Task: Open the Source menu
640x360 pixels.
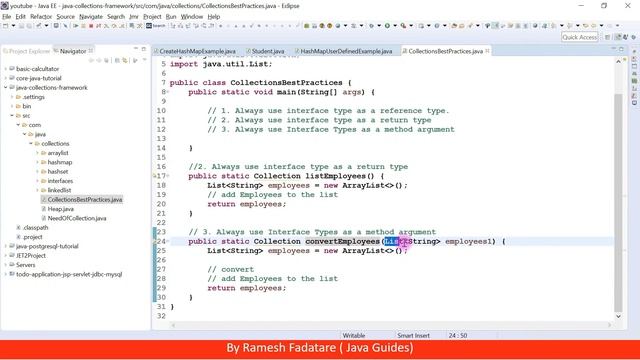Action: 65,17
